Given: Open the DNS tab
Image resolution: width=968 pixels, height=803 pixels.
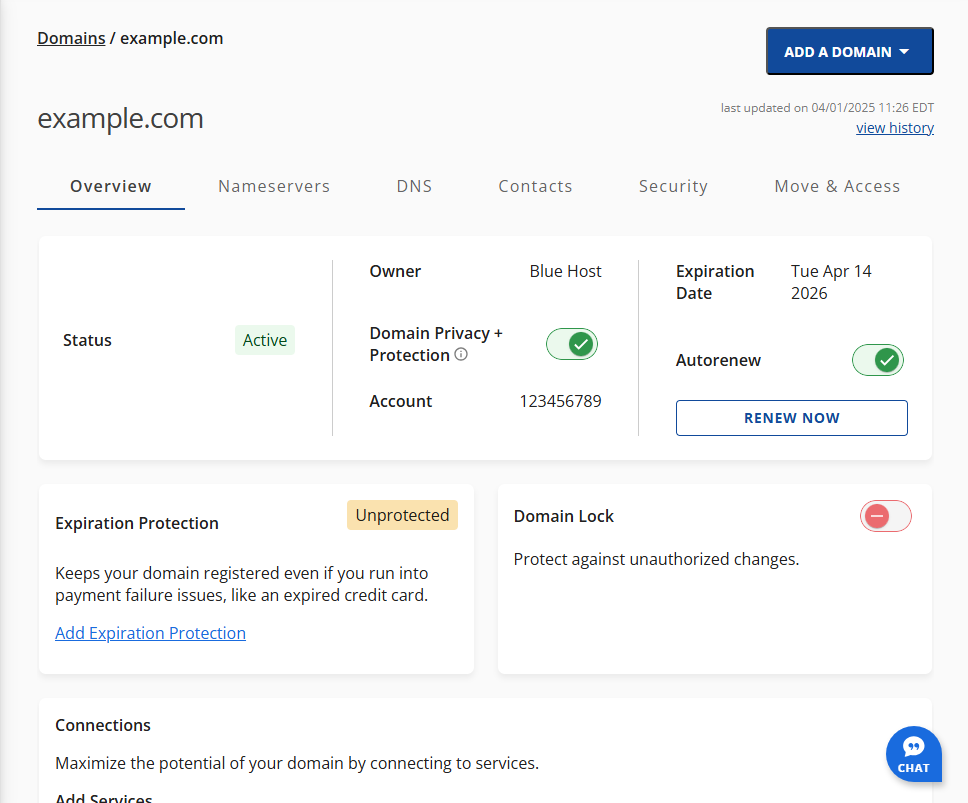Looking at the screenshot, I should point(414,186).
